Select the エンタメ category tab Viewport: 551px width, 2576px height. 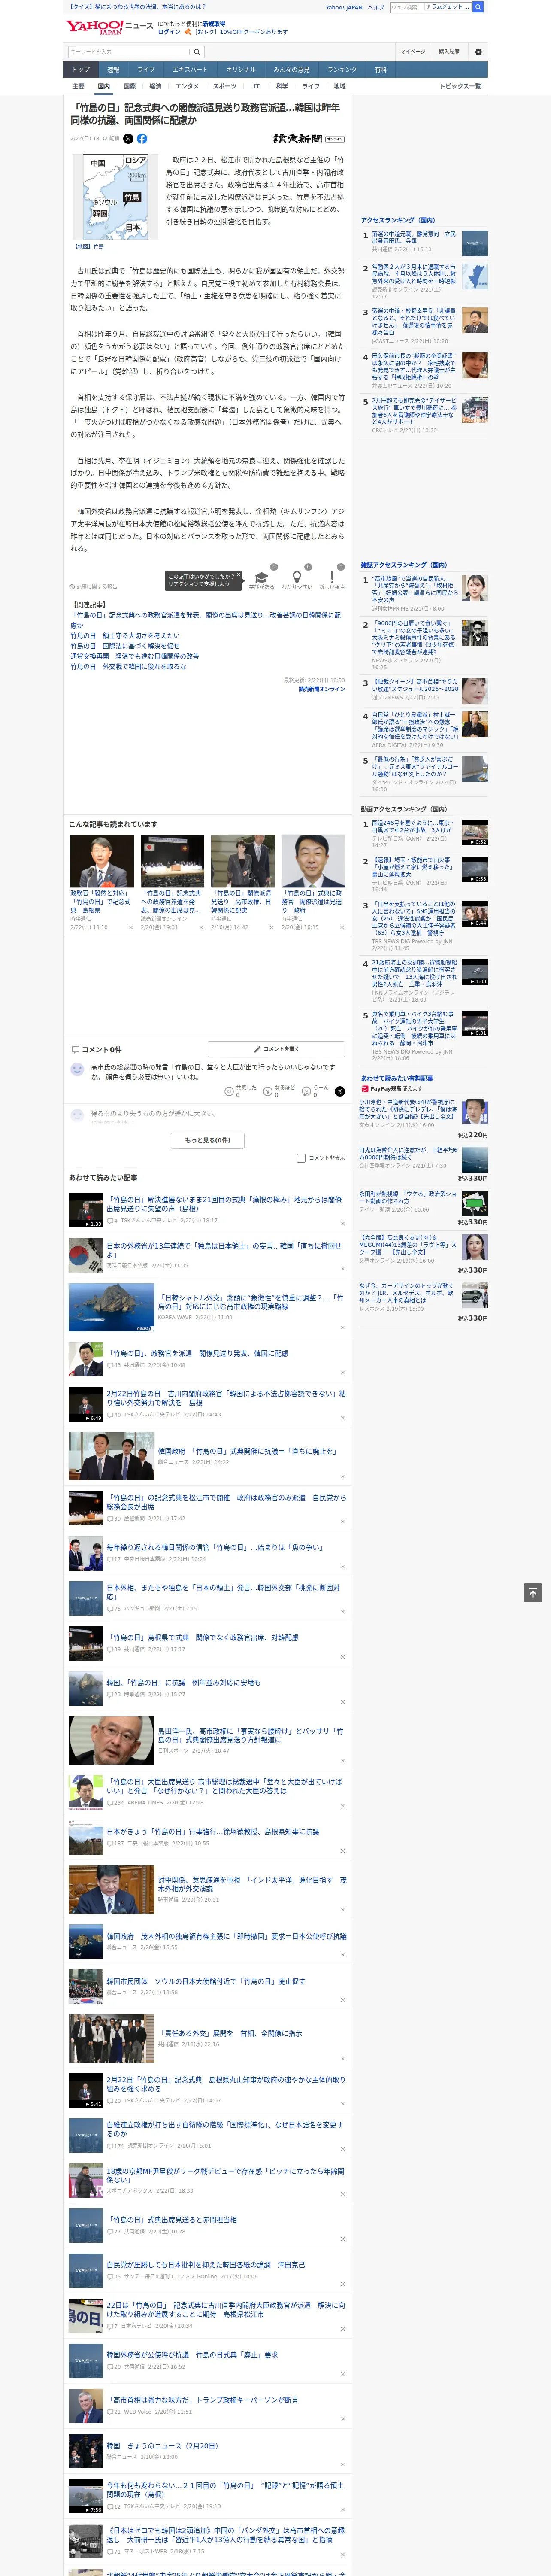187,86
